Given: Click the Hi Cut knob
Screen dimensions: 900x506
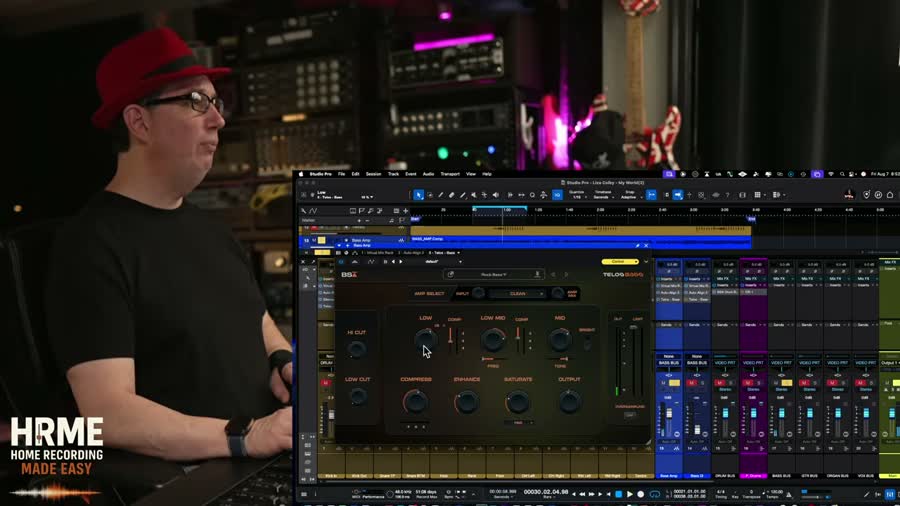Looking at the screenshot, I should 356,348.
